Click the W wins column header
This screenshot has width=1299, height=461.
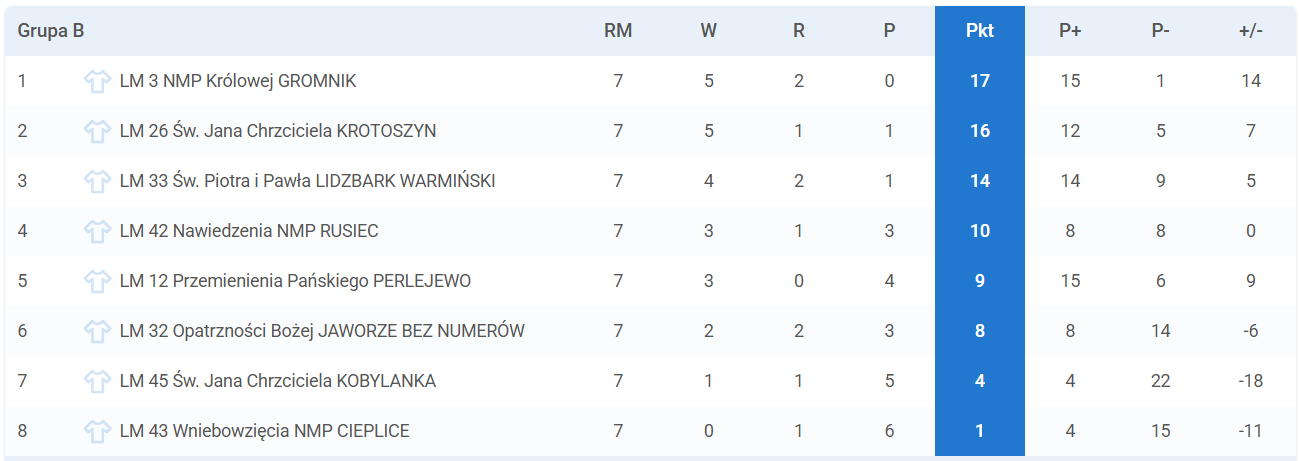click(x=709, y=31)
